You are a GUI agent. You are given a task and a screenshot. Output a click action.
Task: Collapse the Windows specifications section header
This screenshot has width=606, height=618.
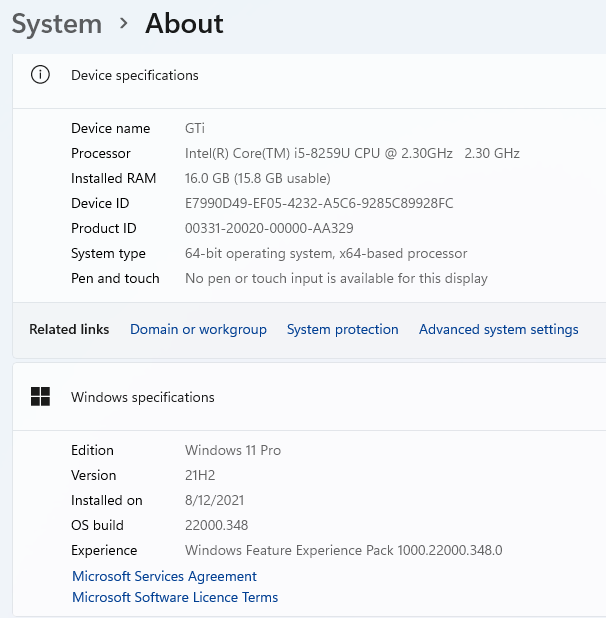pyautogui.click(x=309, y=397)
